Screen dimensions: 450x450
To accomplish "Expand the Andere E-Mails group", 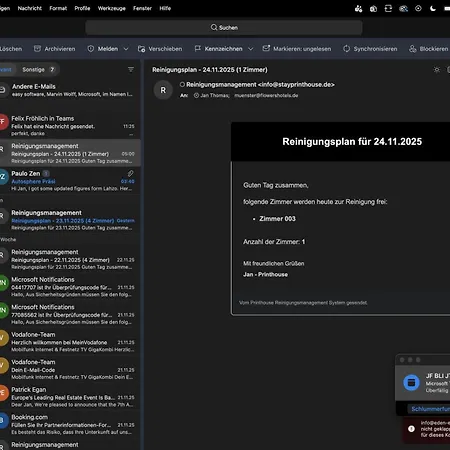I will click(68, 90).
